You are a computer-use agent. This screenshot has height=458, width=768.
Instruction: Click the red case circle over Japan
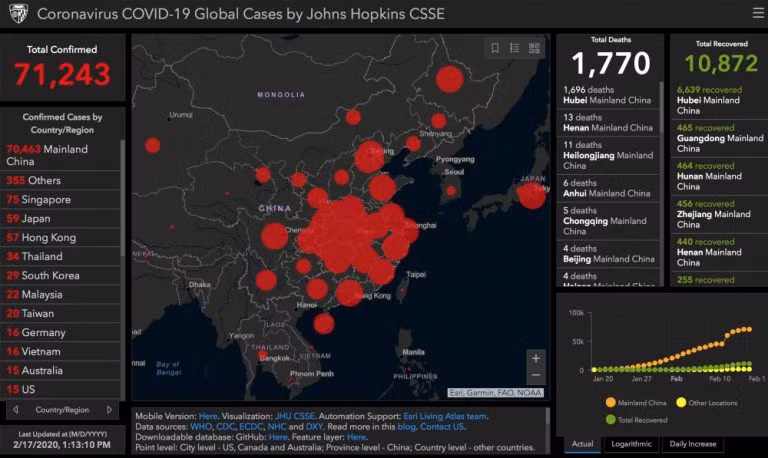[x=531, y=195]
